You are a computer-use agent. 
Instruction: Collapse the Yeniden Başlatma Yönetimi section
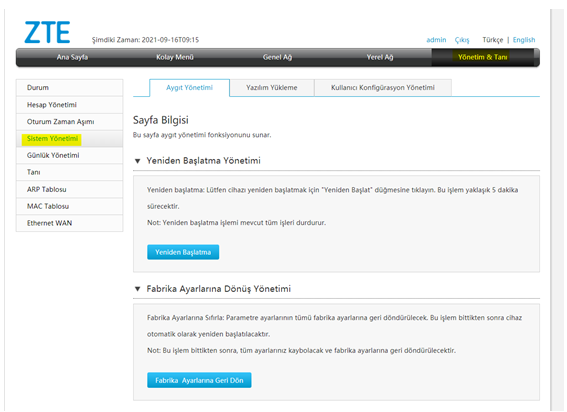point(137,161)
